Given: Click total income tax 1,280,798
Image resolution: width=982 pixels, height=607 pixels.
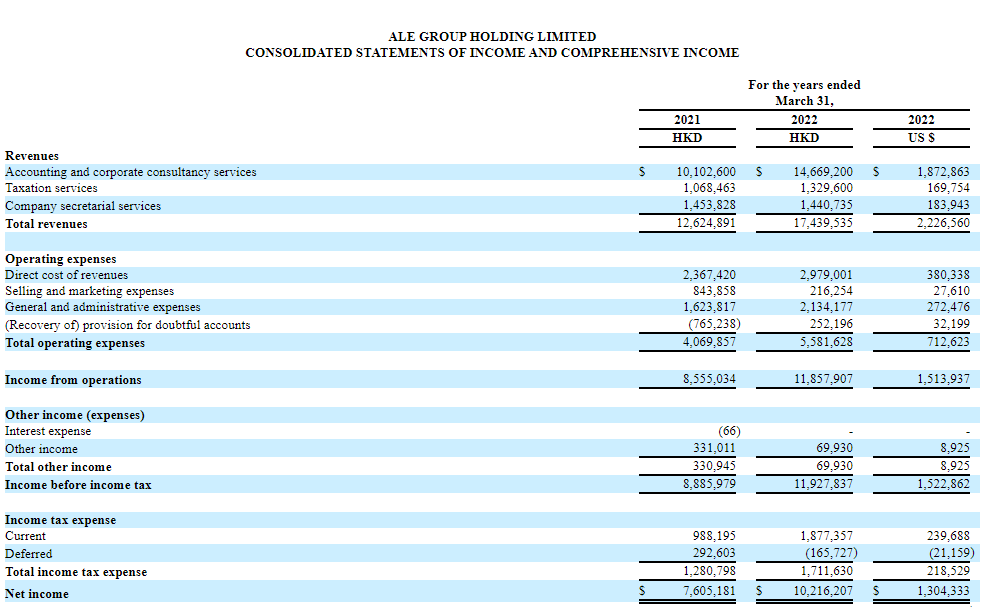Looking at the screenshot, I should [x=709, y=571].
